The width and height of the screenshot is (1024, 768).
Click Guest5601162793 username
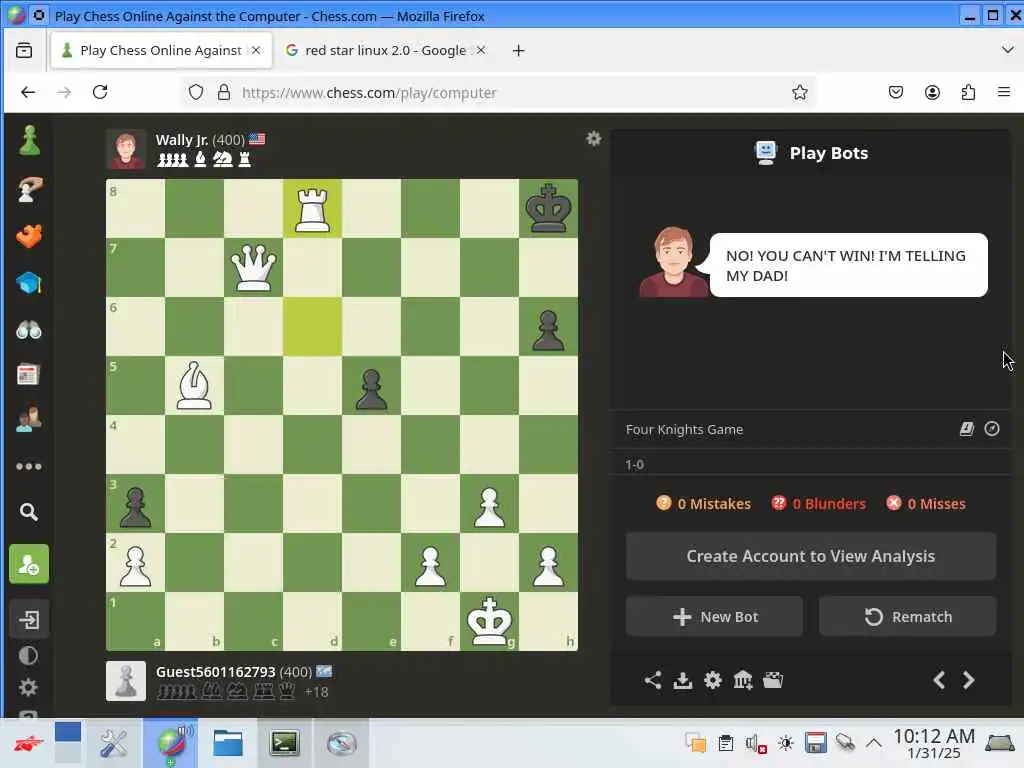(216, 671)
